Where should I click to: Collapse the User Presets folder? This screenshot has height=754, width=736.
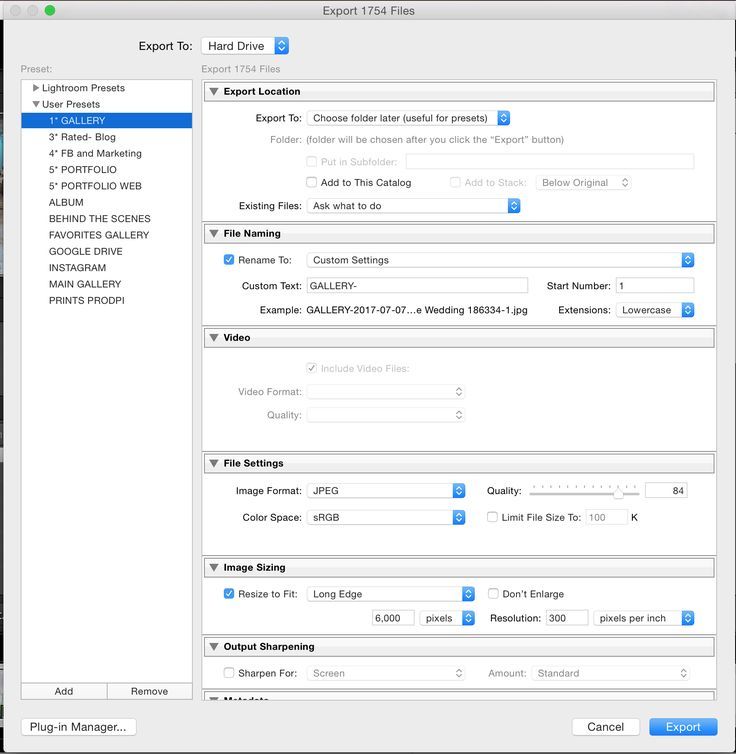click(x=36, y=104)
